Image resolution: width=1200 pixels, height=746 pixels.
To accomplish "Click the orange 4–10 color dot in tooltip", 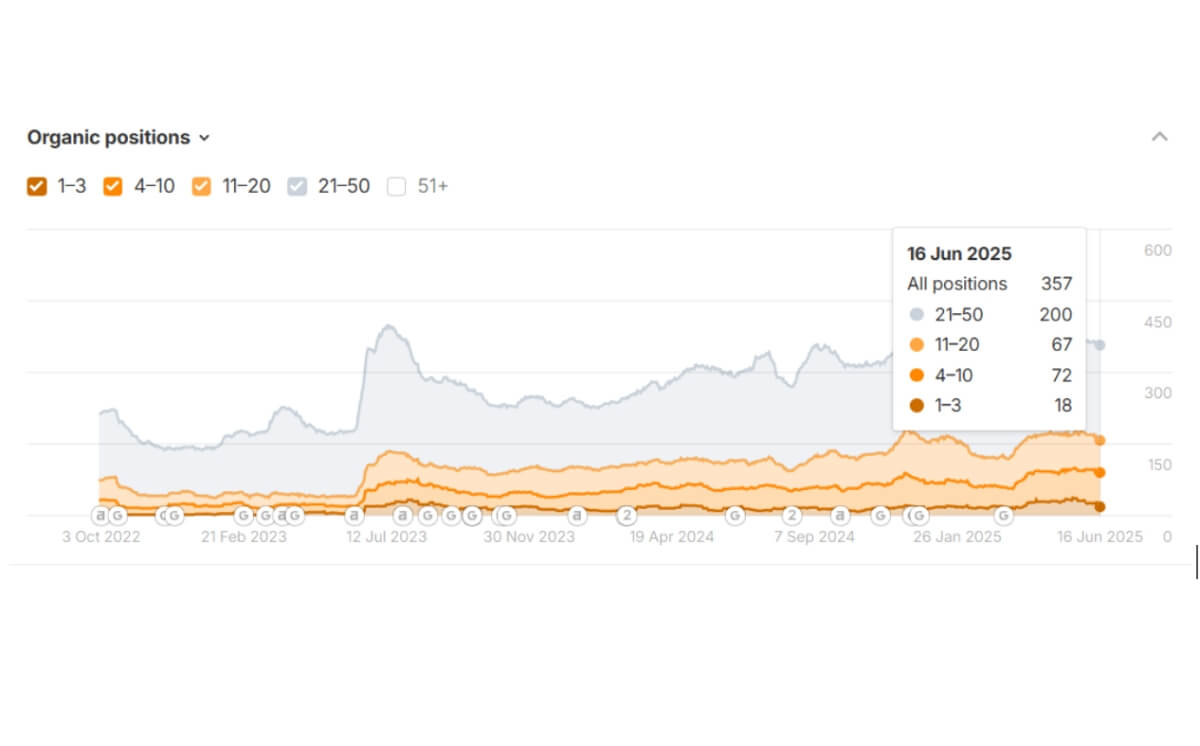I will coord(917,375).
